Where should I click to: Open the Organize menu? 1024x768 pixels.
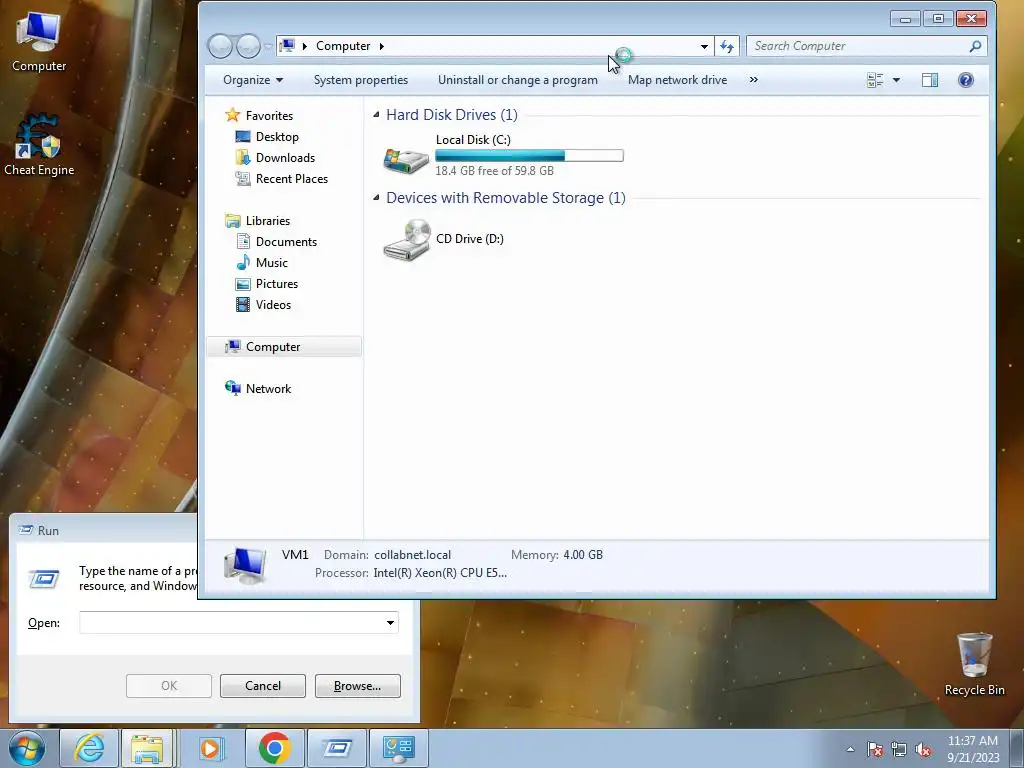(253, 80)
